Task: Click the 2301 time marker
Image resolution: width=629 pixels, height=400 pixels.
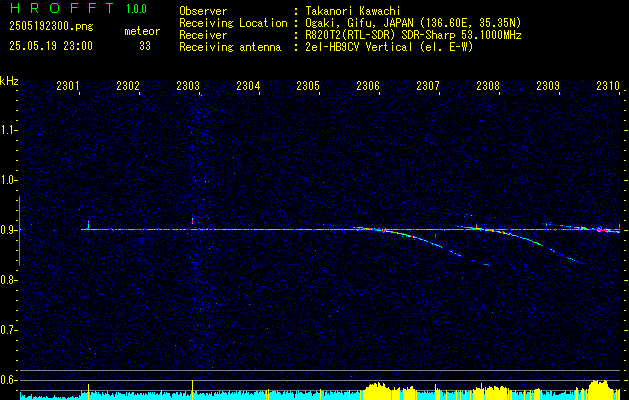Action: (x=68, y=85)
